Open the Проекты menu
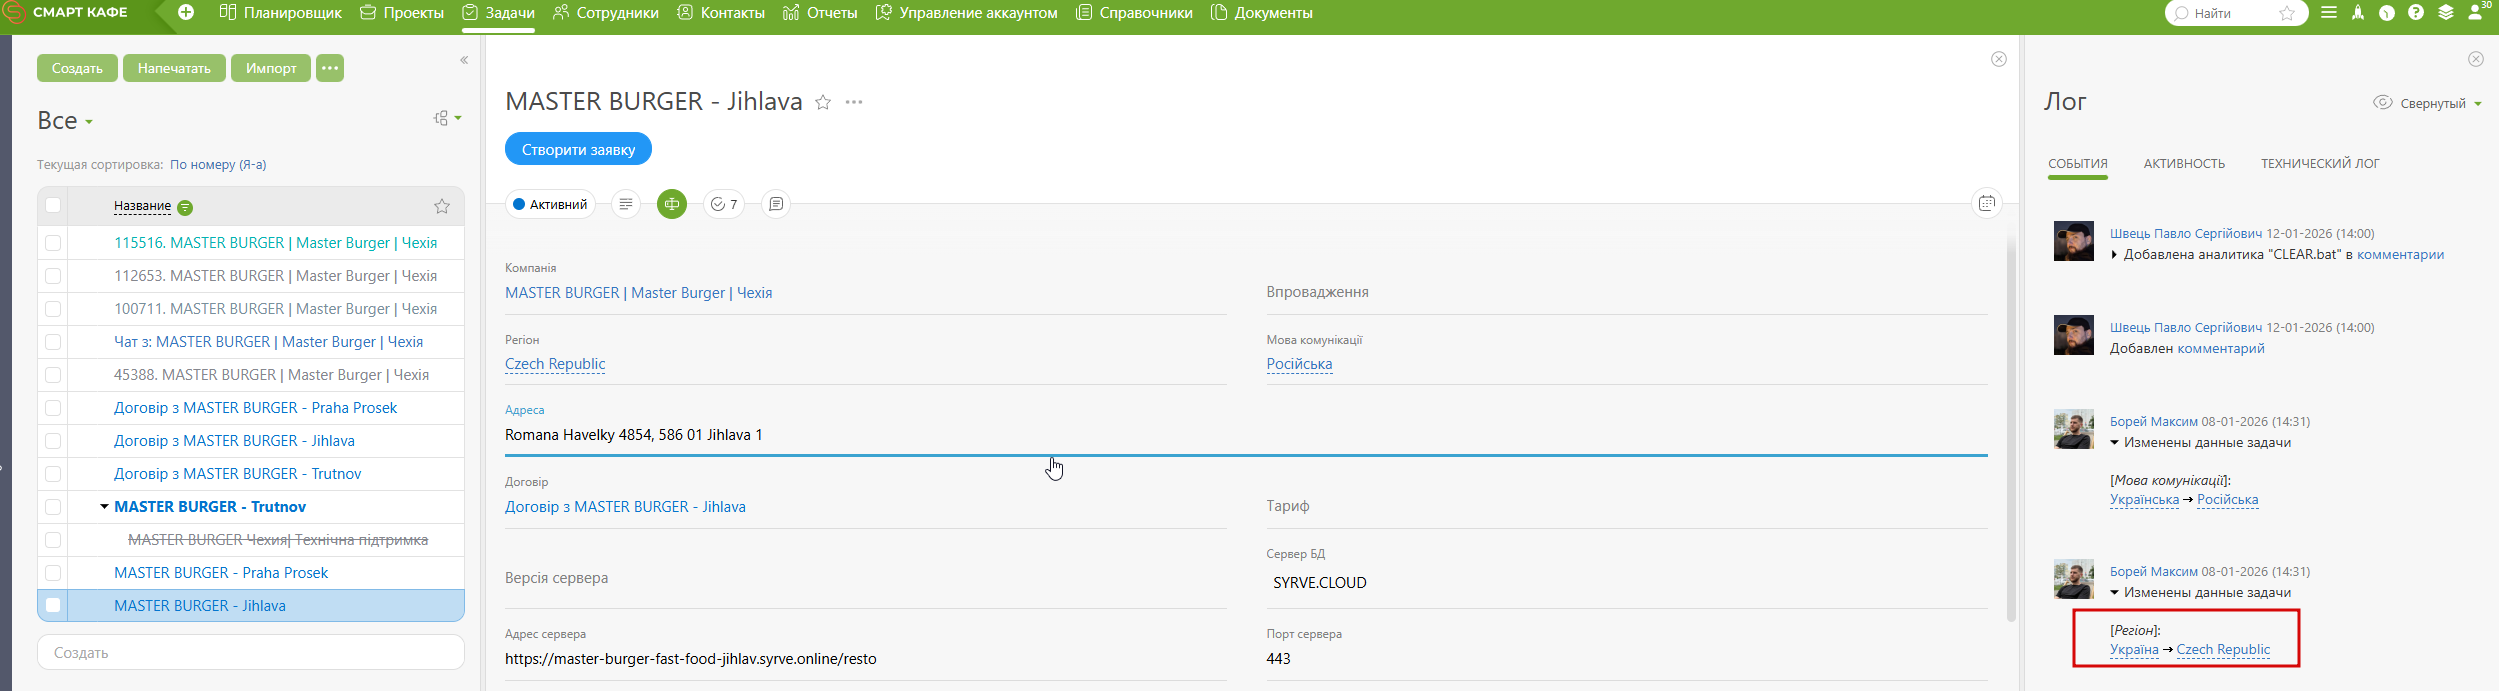This screenshot has height=691, width=2499. [402, 13]
